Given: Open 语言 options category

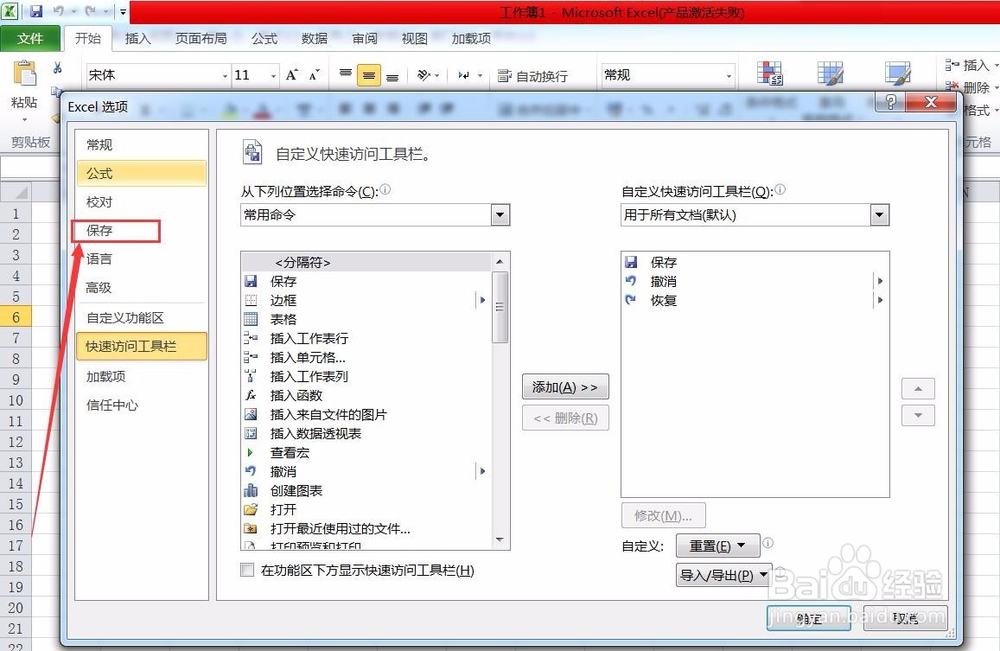Looking at the screenshot, I should point(141,259).
